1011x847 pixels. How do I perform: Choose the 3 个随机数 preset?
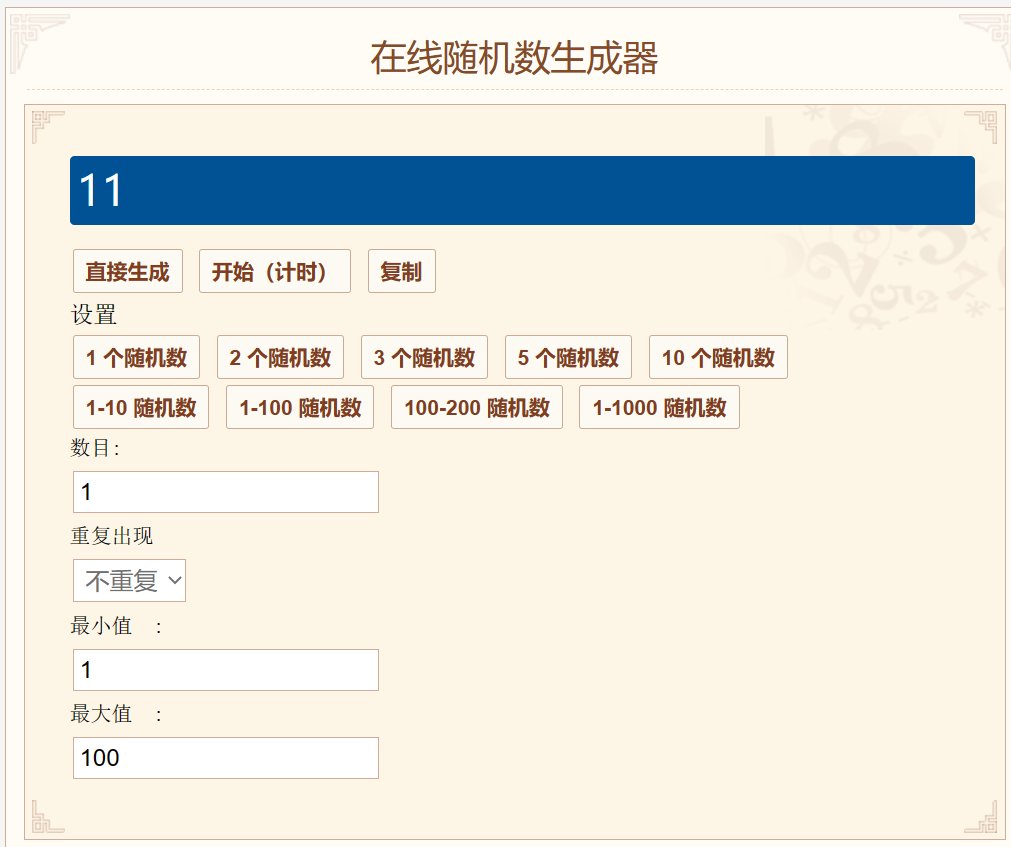pyautogui.click(x=424, y=357)
